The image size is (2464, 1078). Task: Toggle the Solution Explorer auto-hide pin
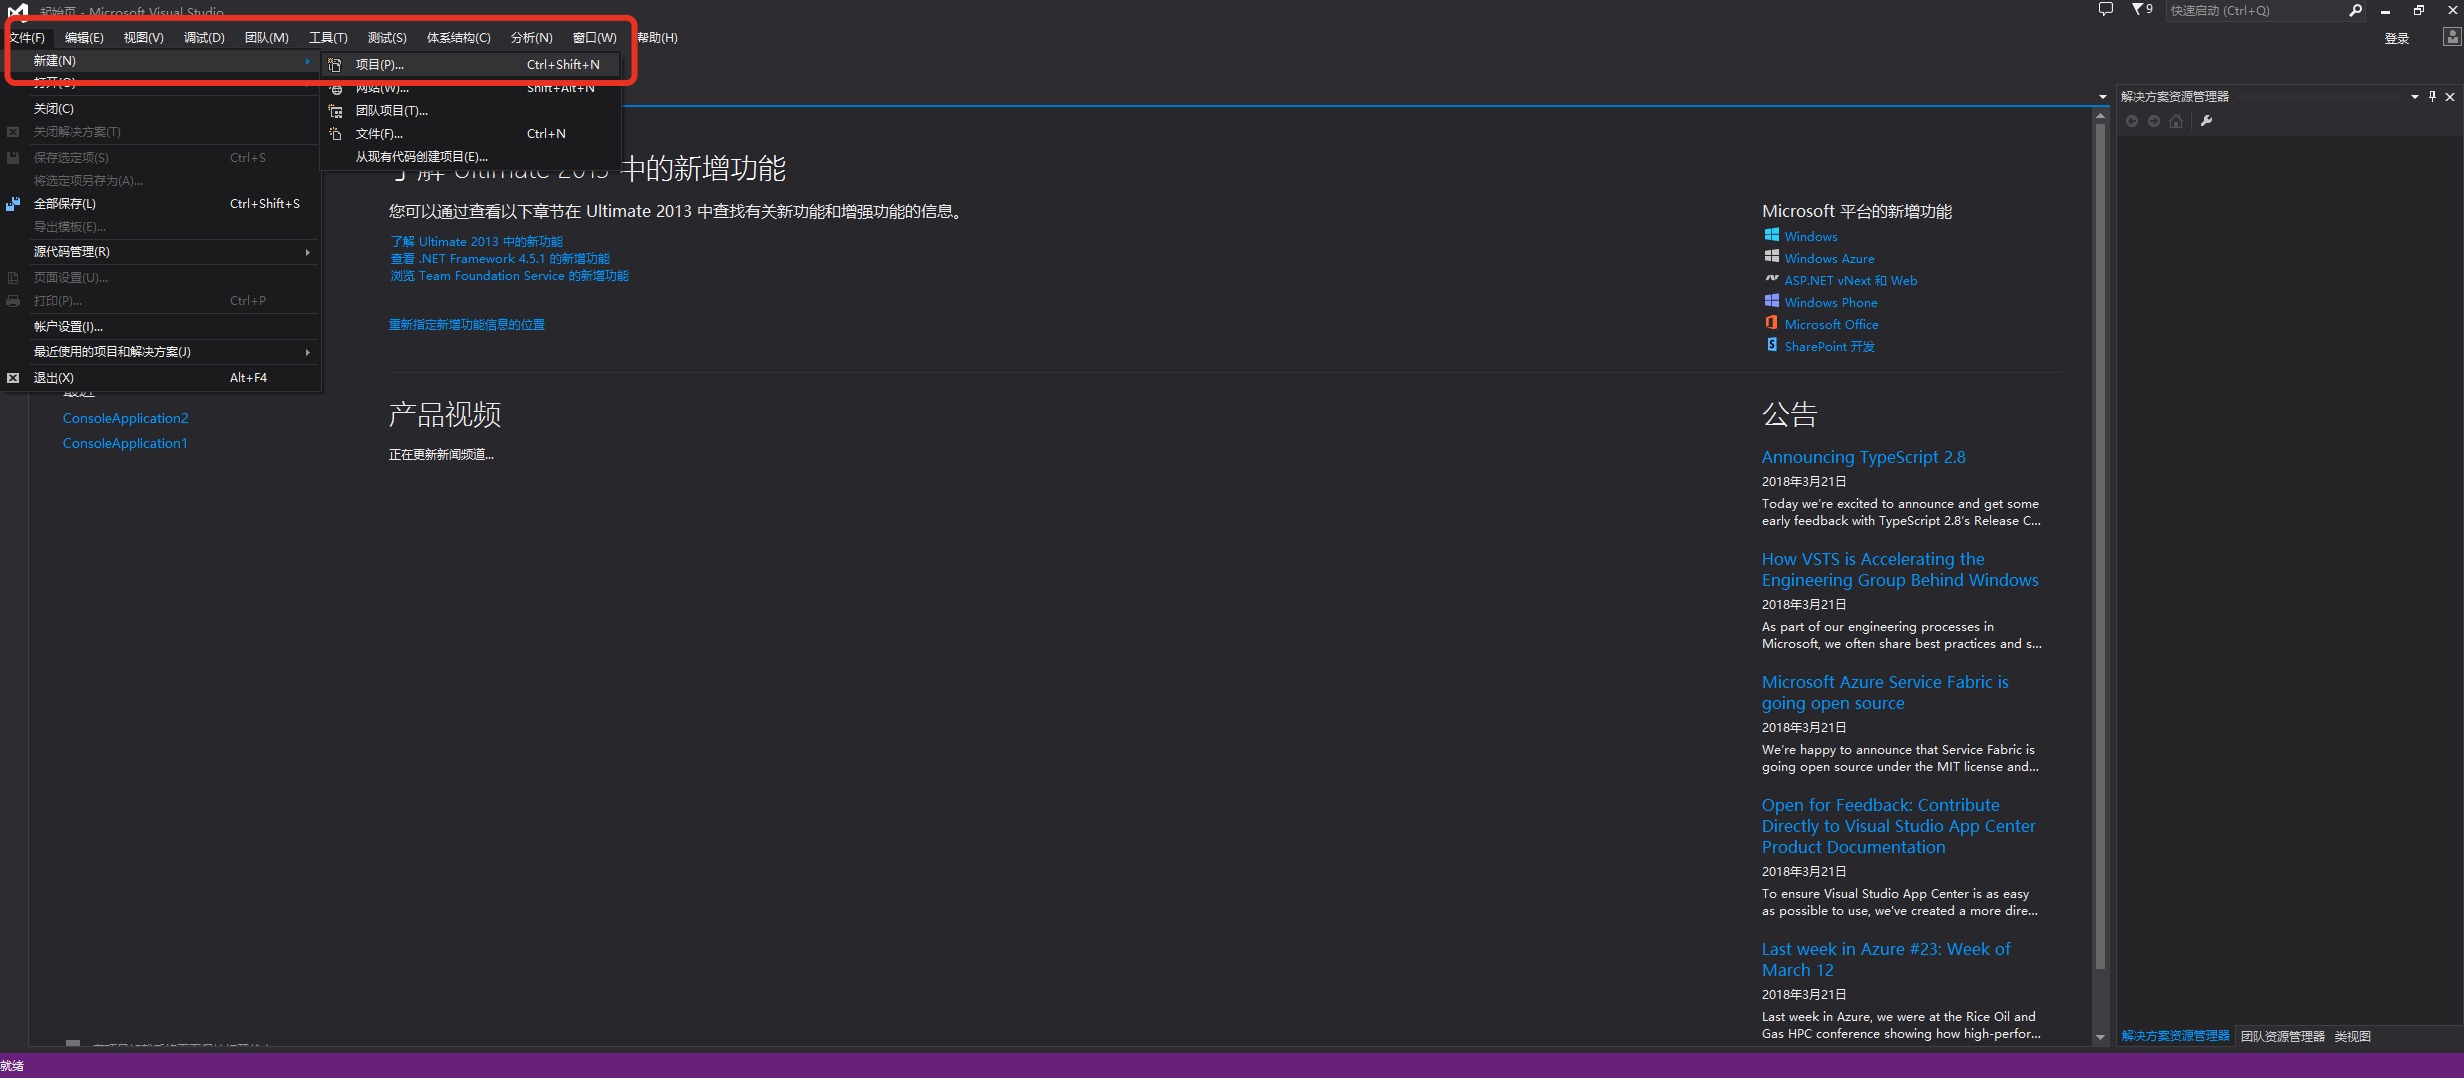point(2432,97)
